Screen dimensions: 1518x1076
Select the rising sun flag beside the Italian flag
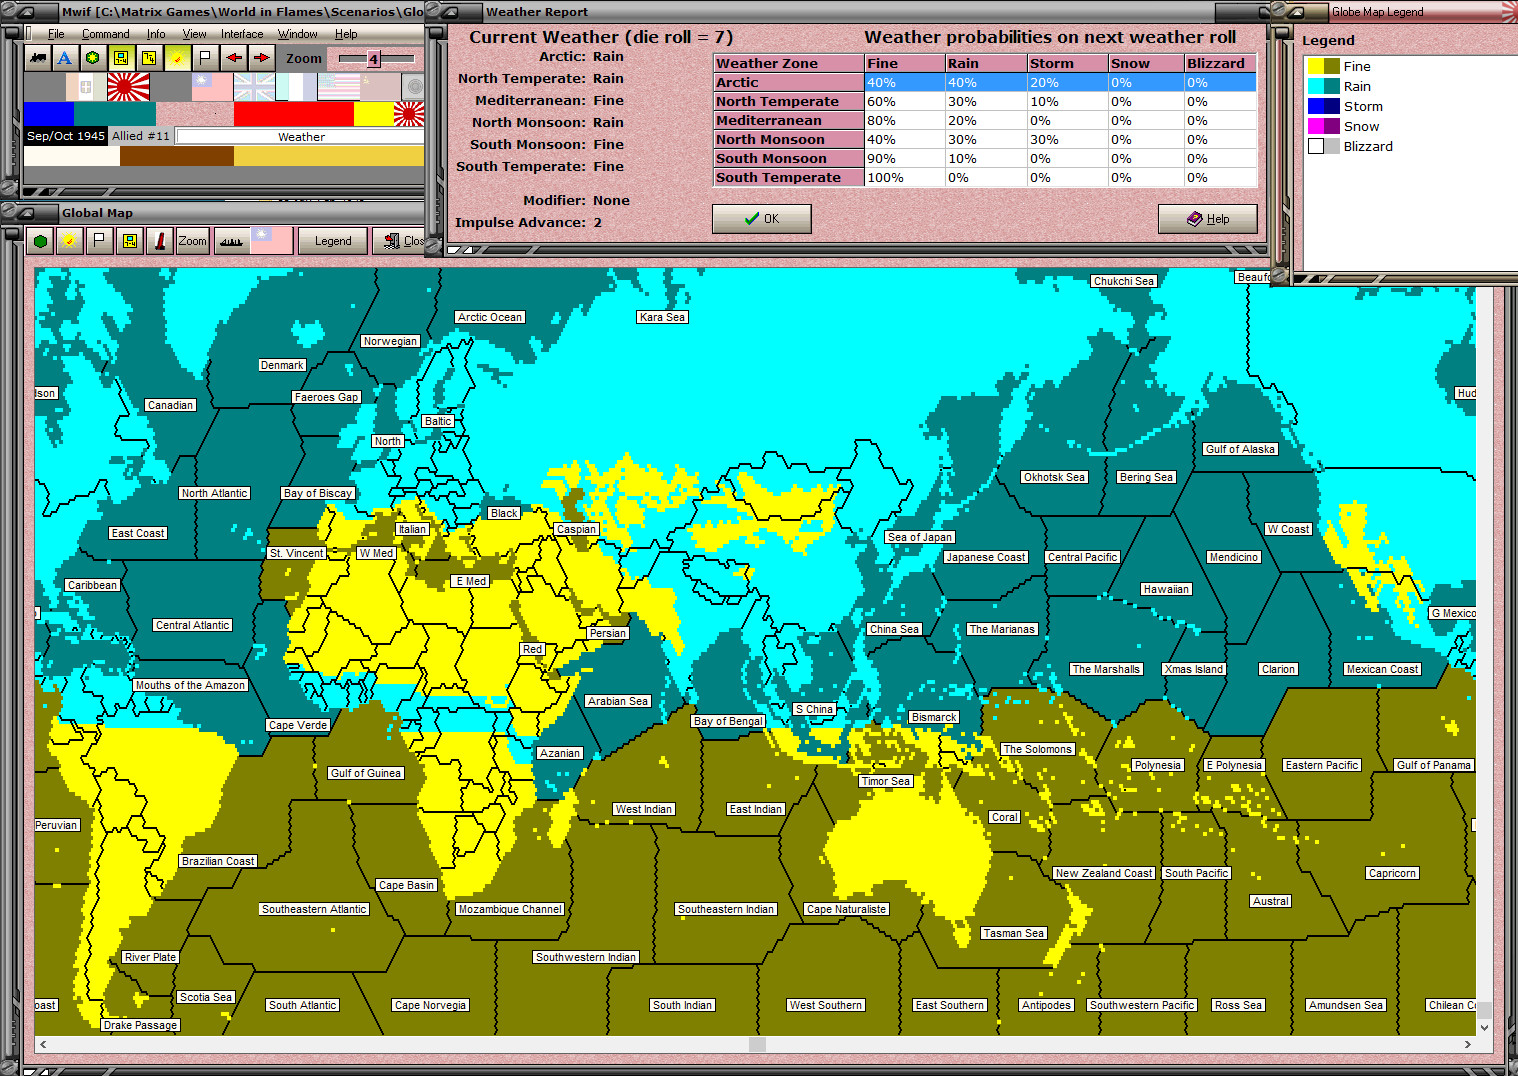(x=128, y=87)
